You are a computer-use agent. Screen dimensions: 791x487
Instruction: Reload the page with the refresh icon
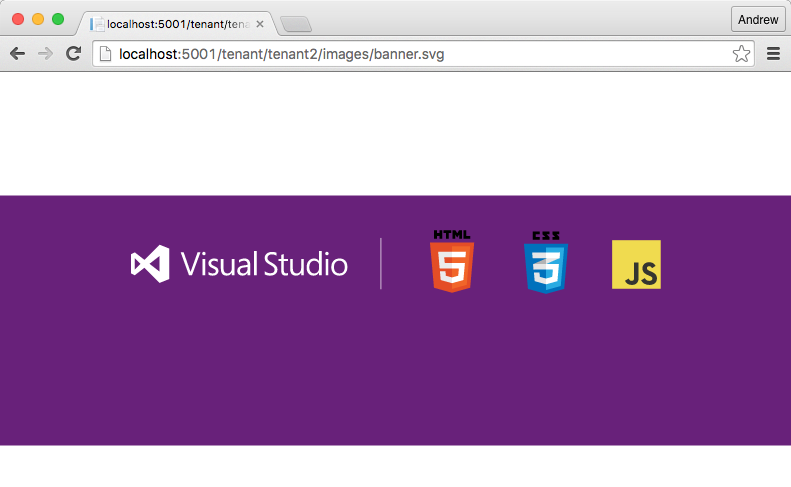[x=74, y=53]
